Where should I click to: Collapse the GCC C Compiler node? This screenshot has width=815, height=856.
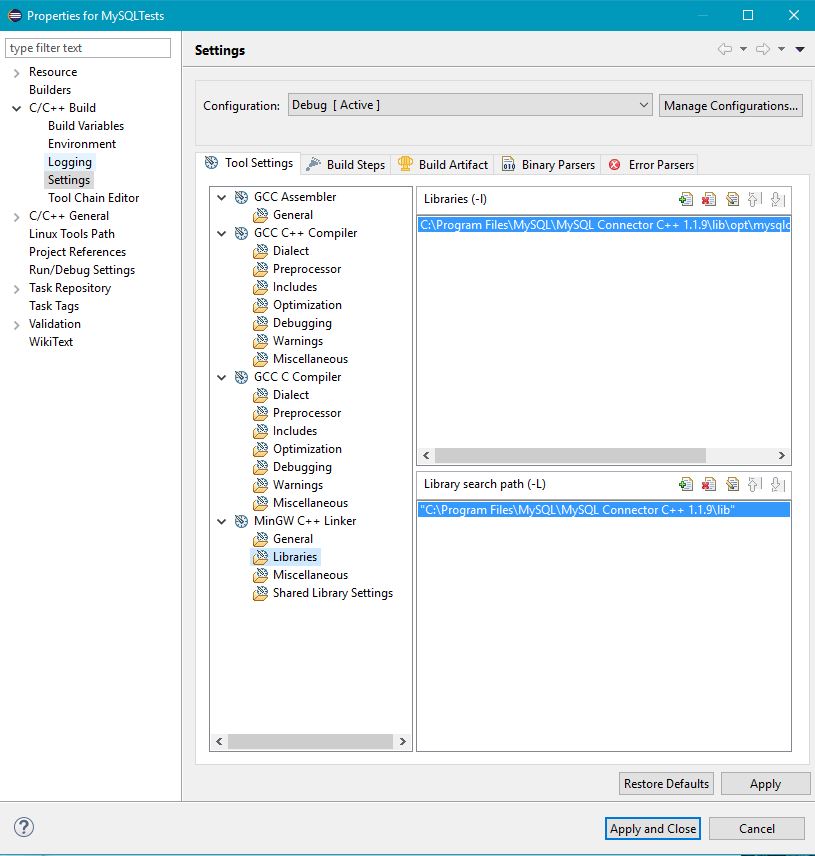(x=222, y=377)
